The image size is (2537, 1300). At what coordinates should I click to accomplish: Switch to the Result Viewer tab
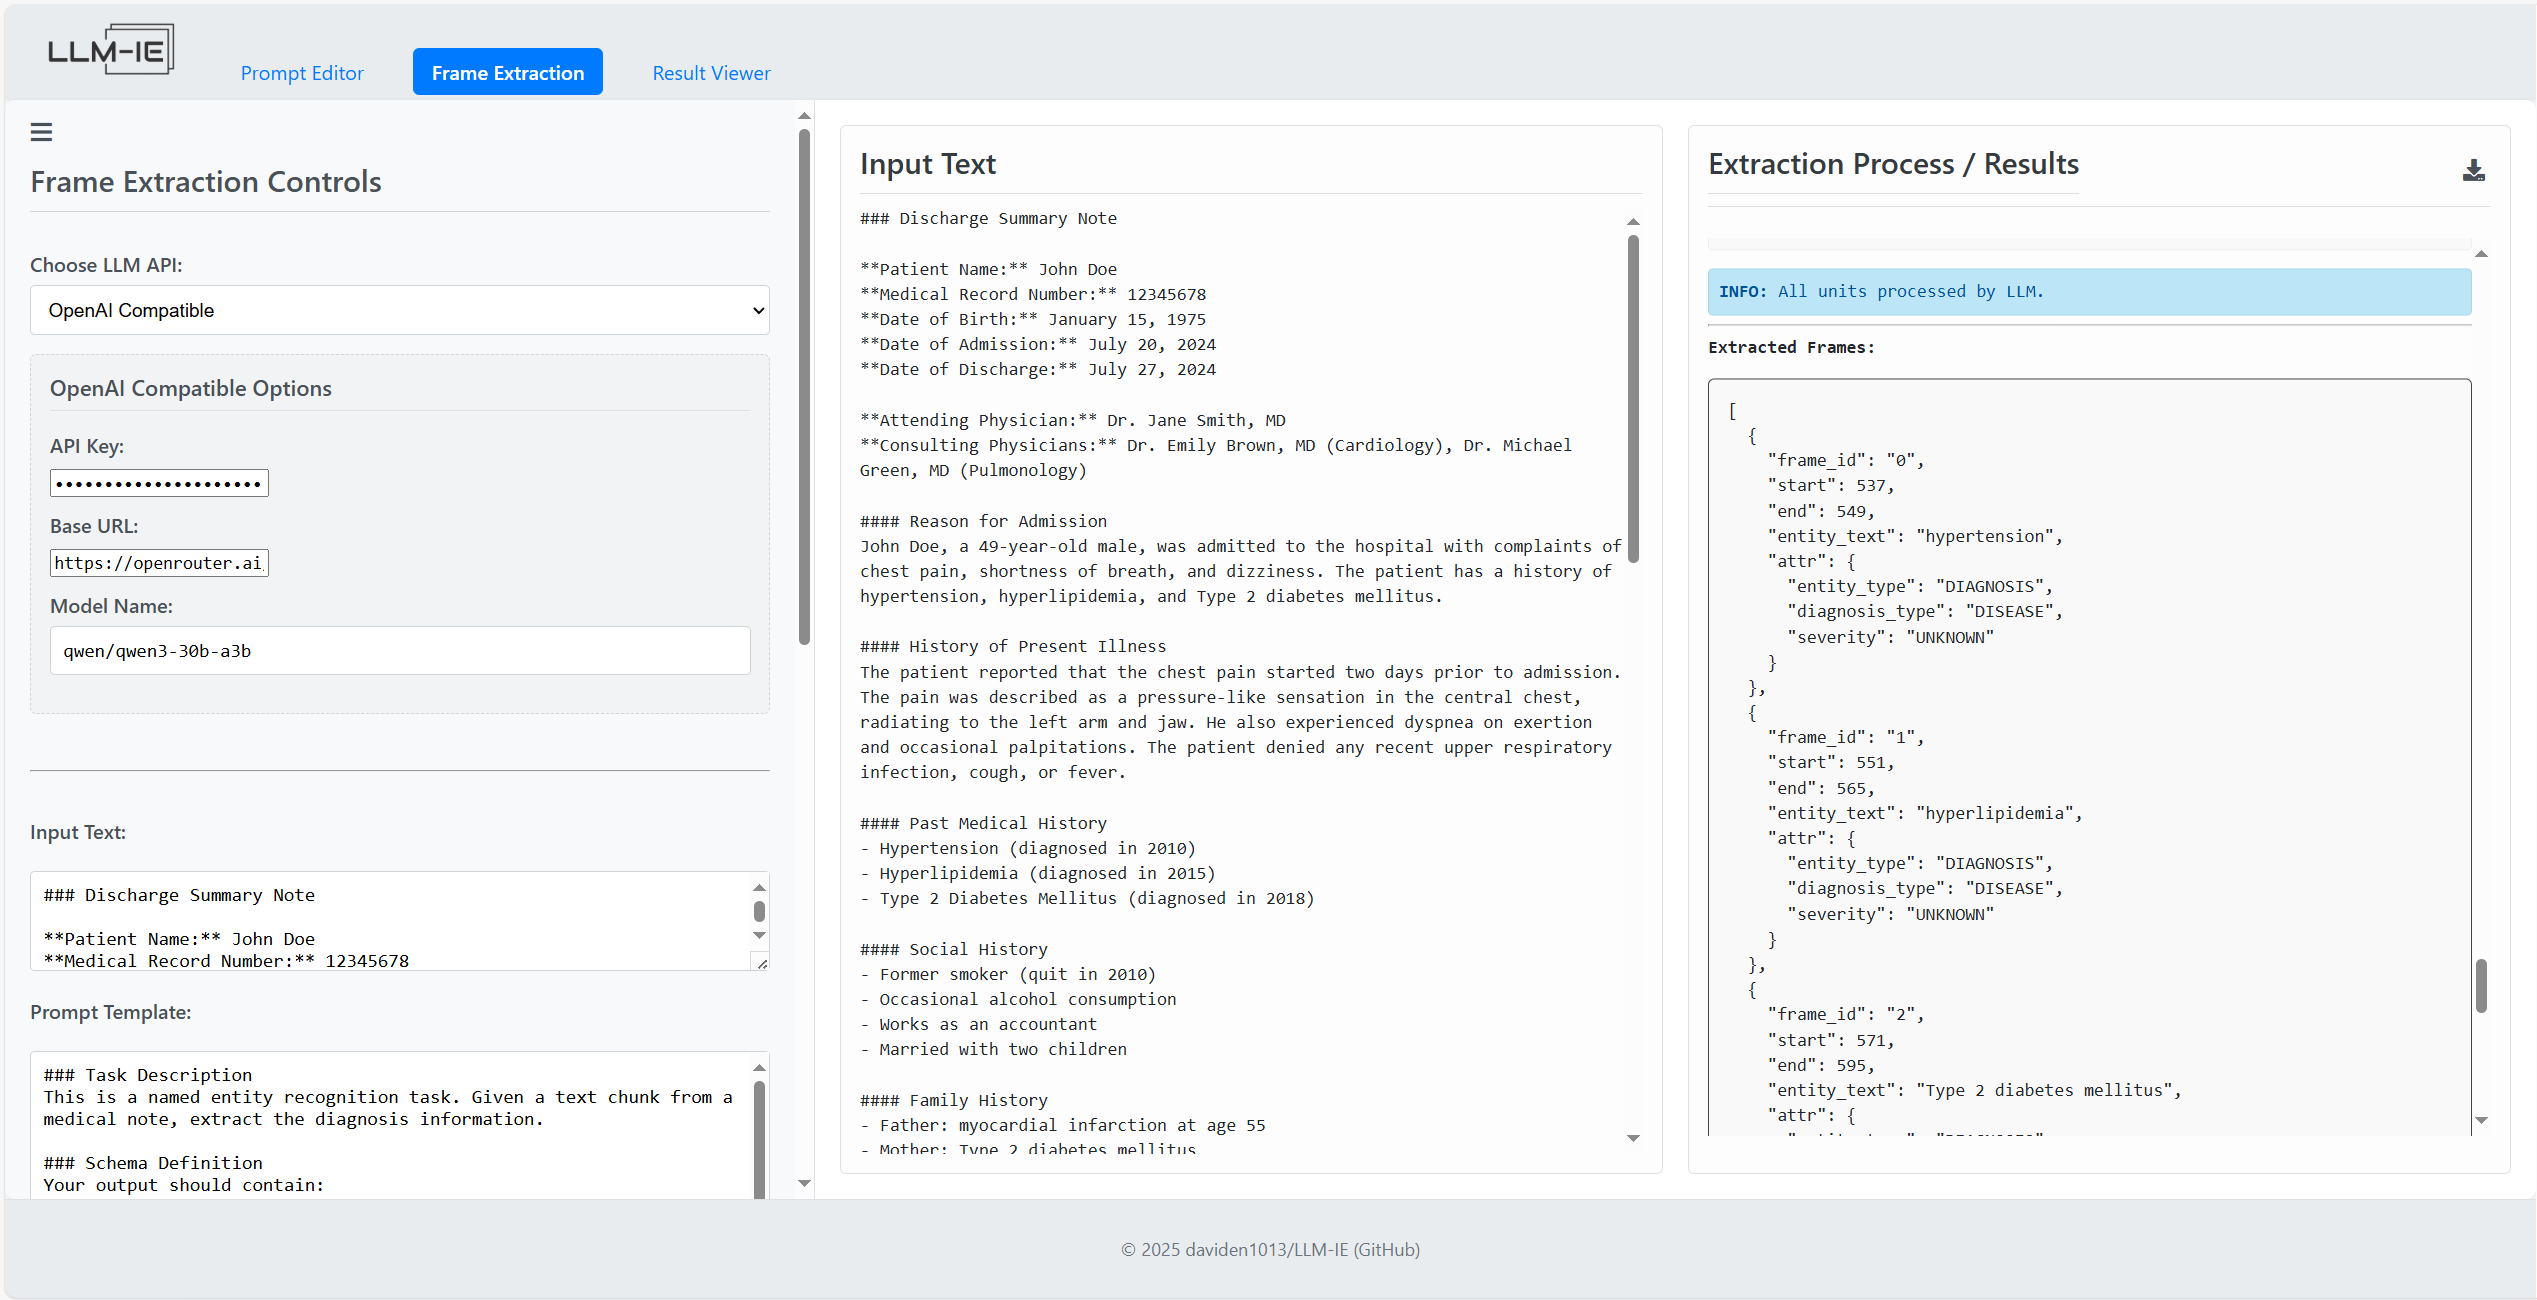(x=711, y=72)
